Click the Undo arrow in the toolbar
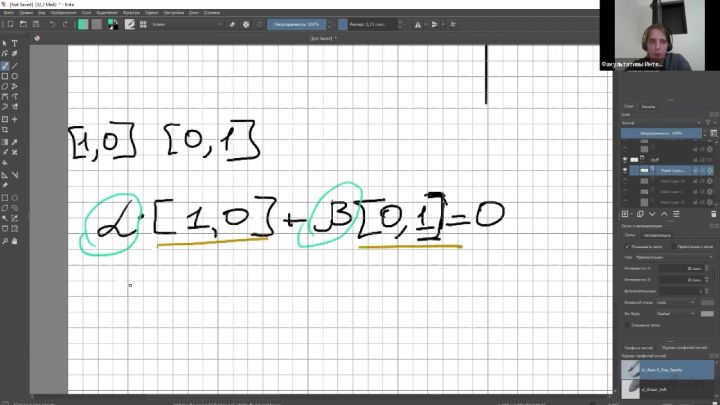The height and width of the screenshot is (405, 720). click(x=52, y=23)
